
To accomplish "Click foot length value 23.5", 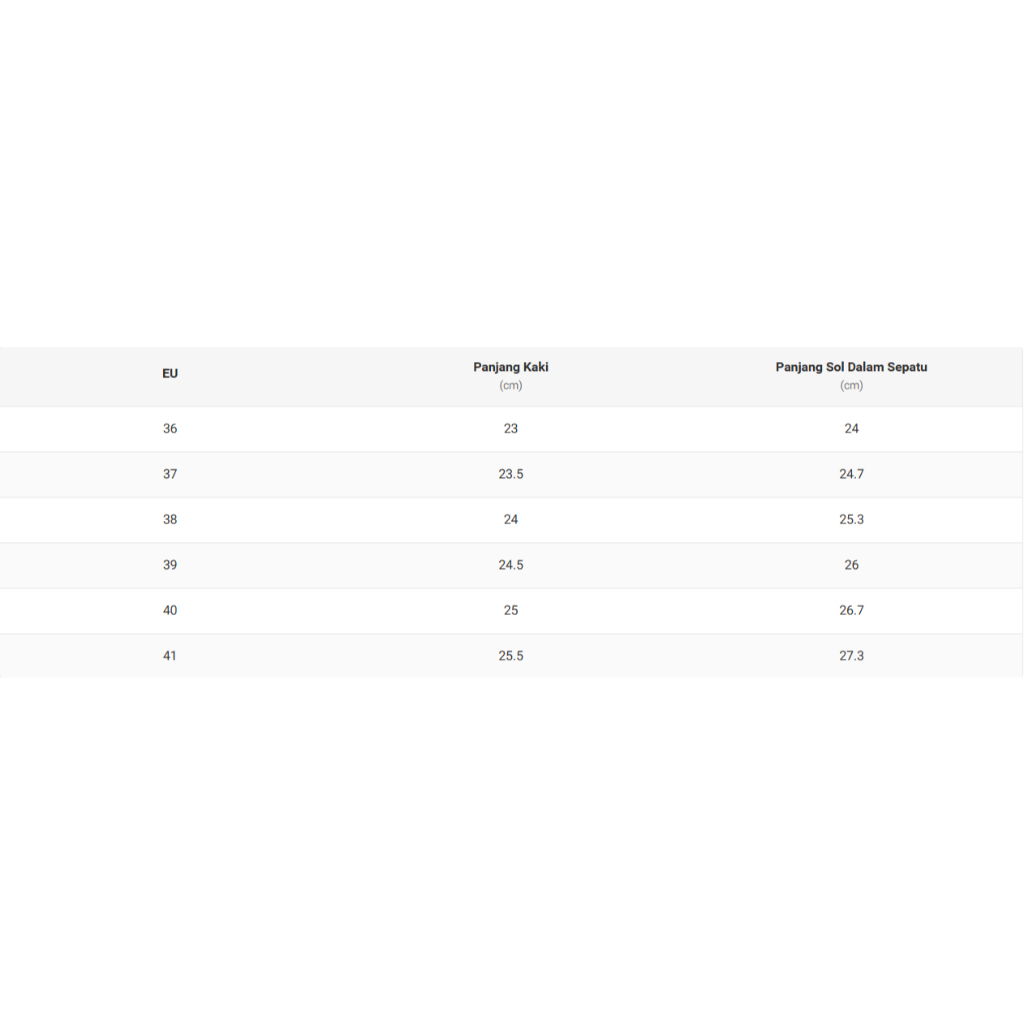I will 511,474.
